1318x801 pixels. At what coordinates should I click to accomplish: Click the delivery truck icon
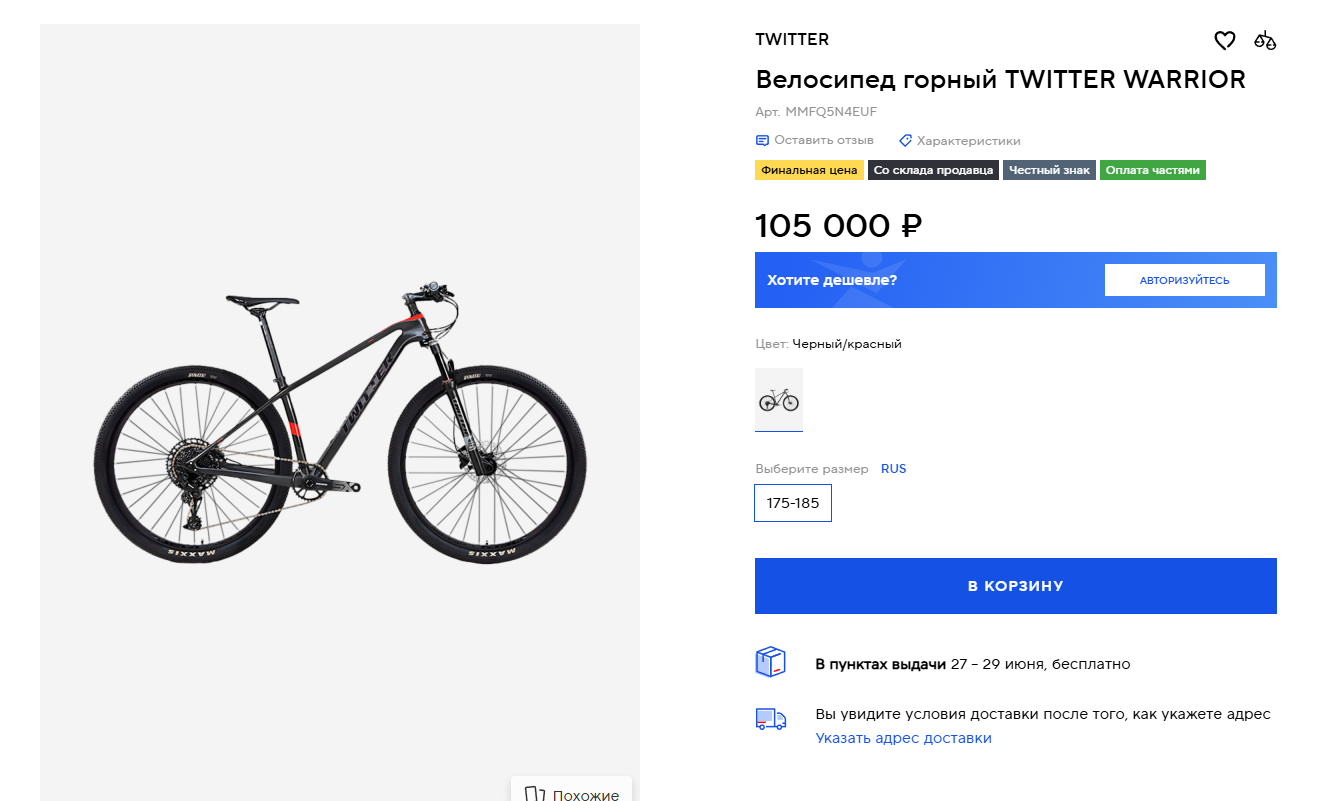coord(770,719)
